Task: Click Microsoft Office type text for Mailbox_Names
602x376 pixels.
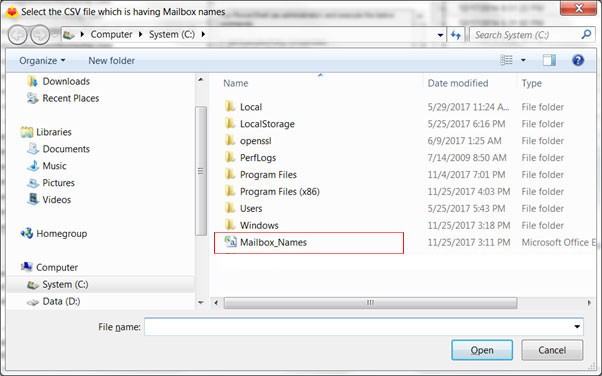Action: pyautogui.click(x=559, y=242)
